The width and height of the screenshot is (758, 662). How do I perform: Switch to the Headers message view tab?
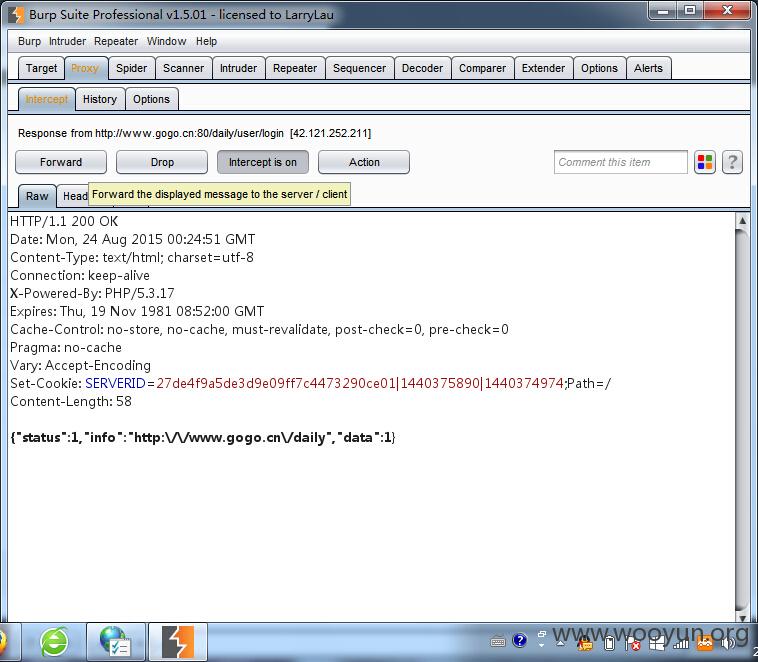click(73, 196)
